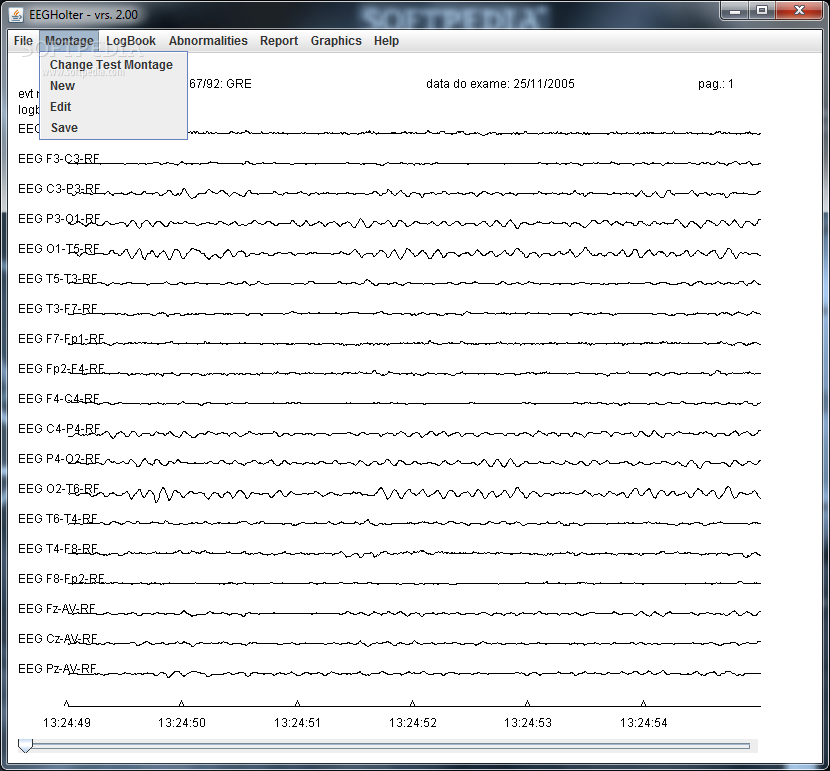The width and height of the screenshot is (830, 771).
Task: Choose Change Test Montage from the menu
Action: point(113,65)
